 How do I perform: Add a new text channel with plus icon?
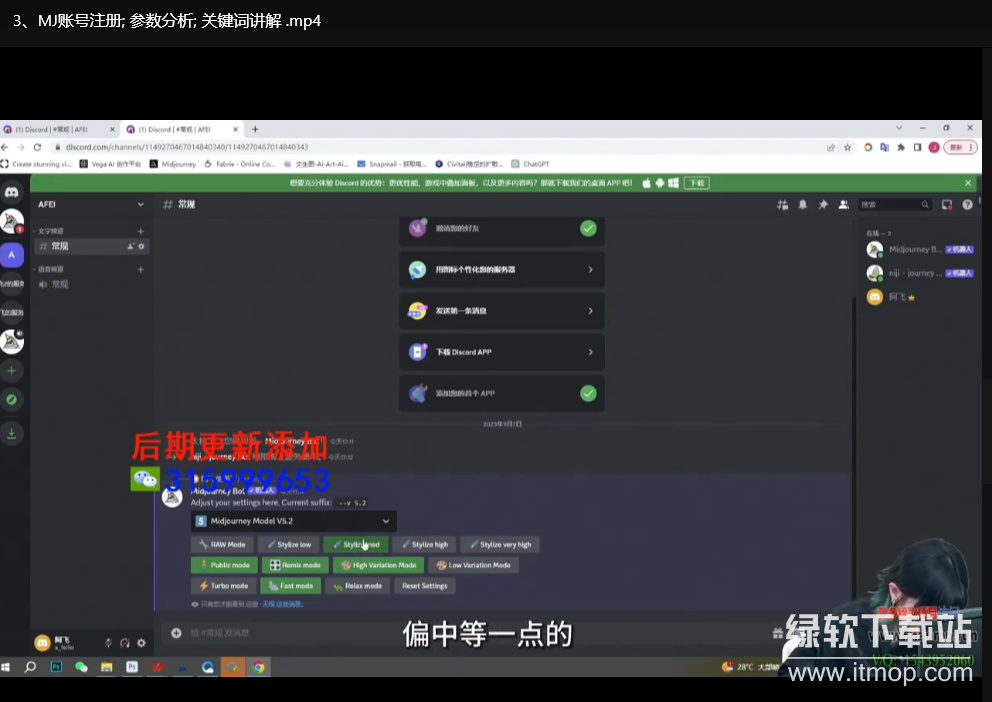pos(140,231)
